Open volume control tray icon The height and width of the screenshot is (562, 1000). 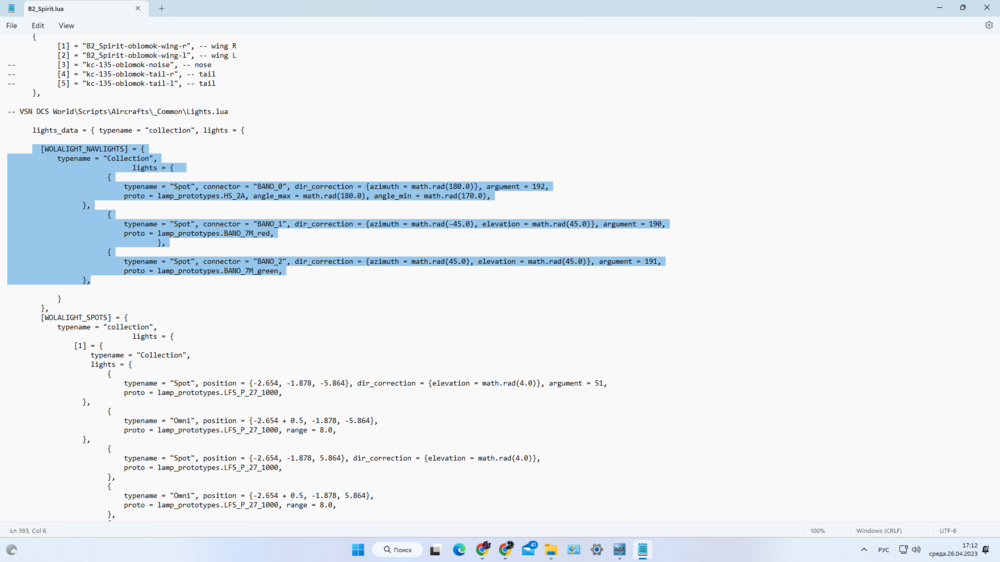[916, 549]
